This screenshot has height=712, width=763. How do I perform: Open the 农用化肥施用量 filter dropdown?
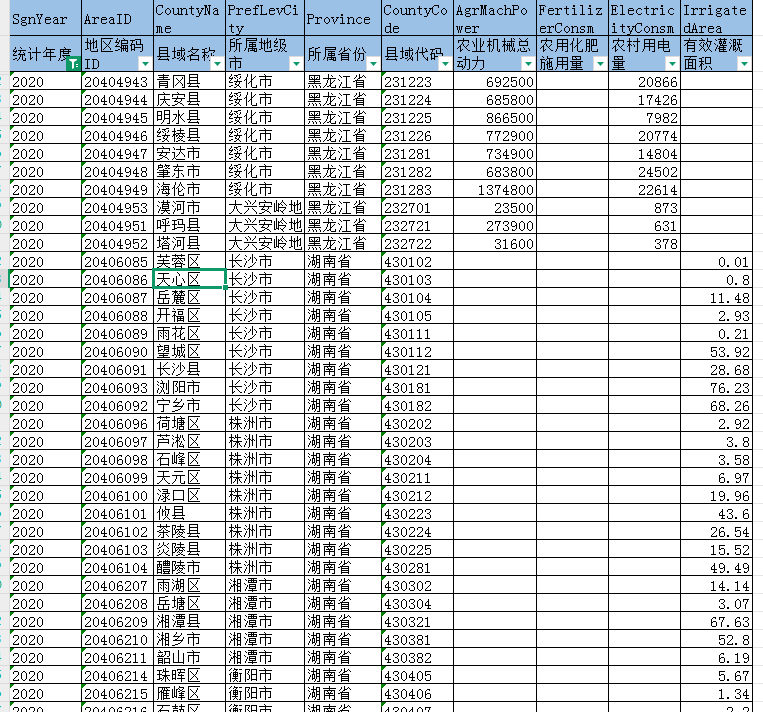click(x=599, y=63)
